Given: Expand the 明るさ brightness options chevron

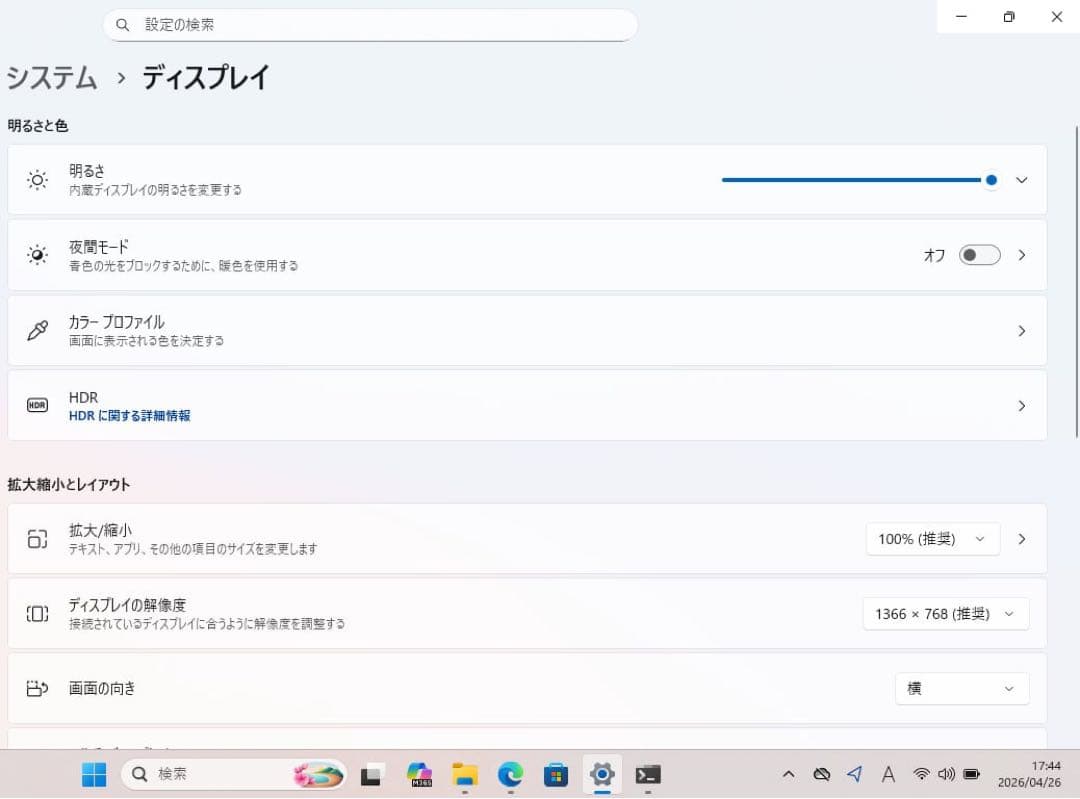Looking at the screenshot, I should click(x=1021, y=180).
